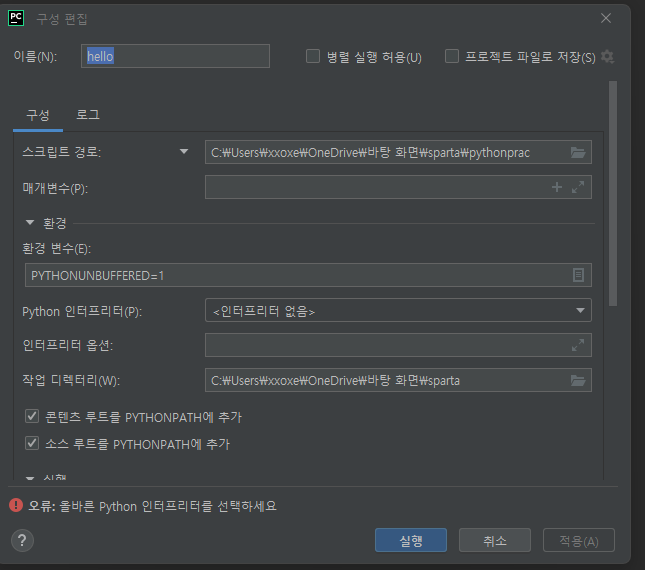Switch to the 로그 tab
The height and width of the screenshot is (570, 645).
pos(88,115)
